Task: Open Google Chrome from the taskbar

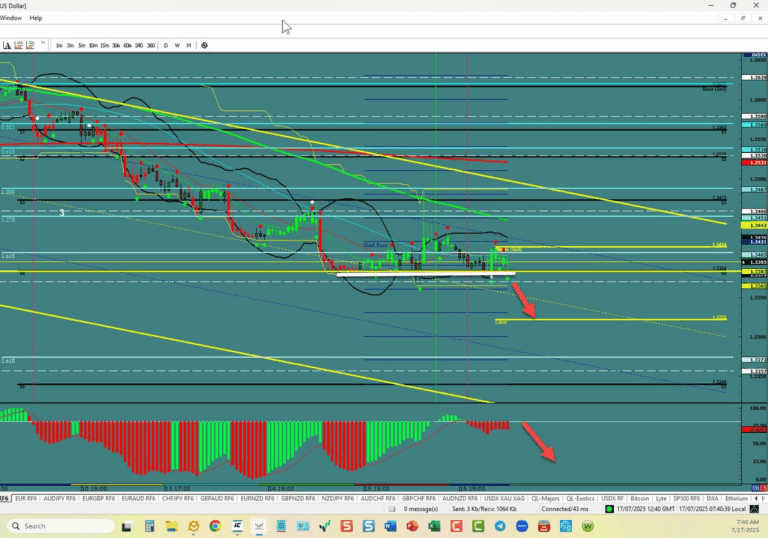Action: [215, 526]
